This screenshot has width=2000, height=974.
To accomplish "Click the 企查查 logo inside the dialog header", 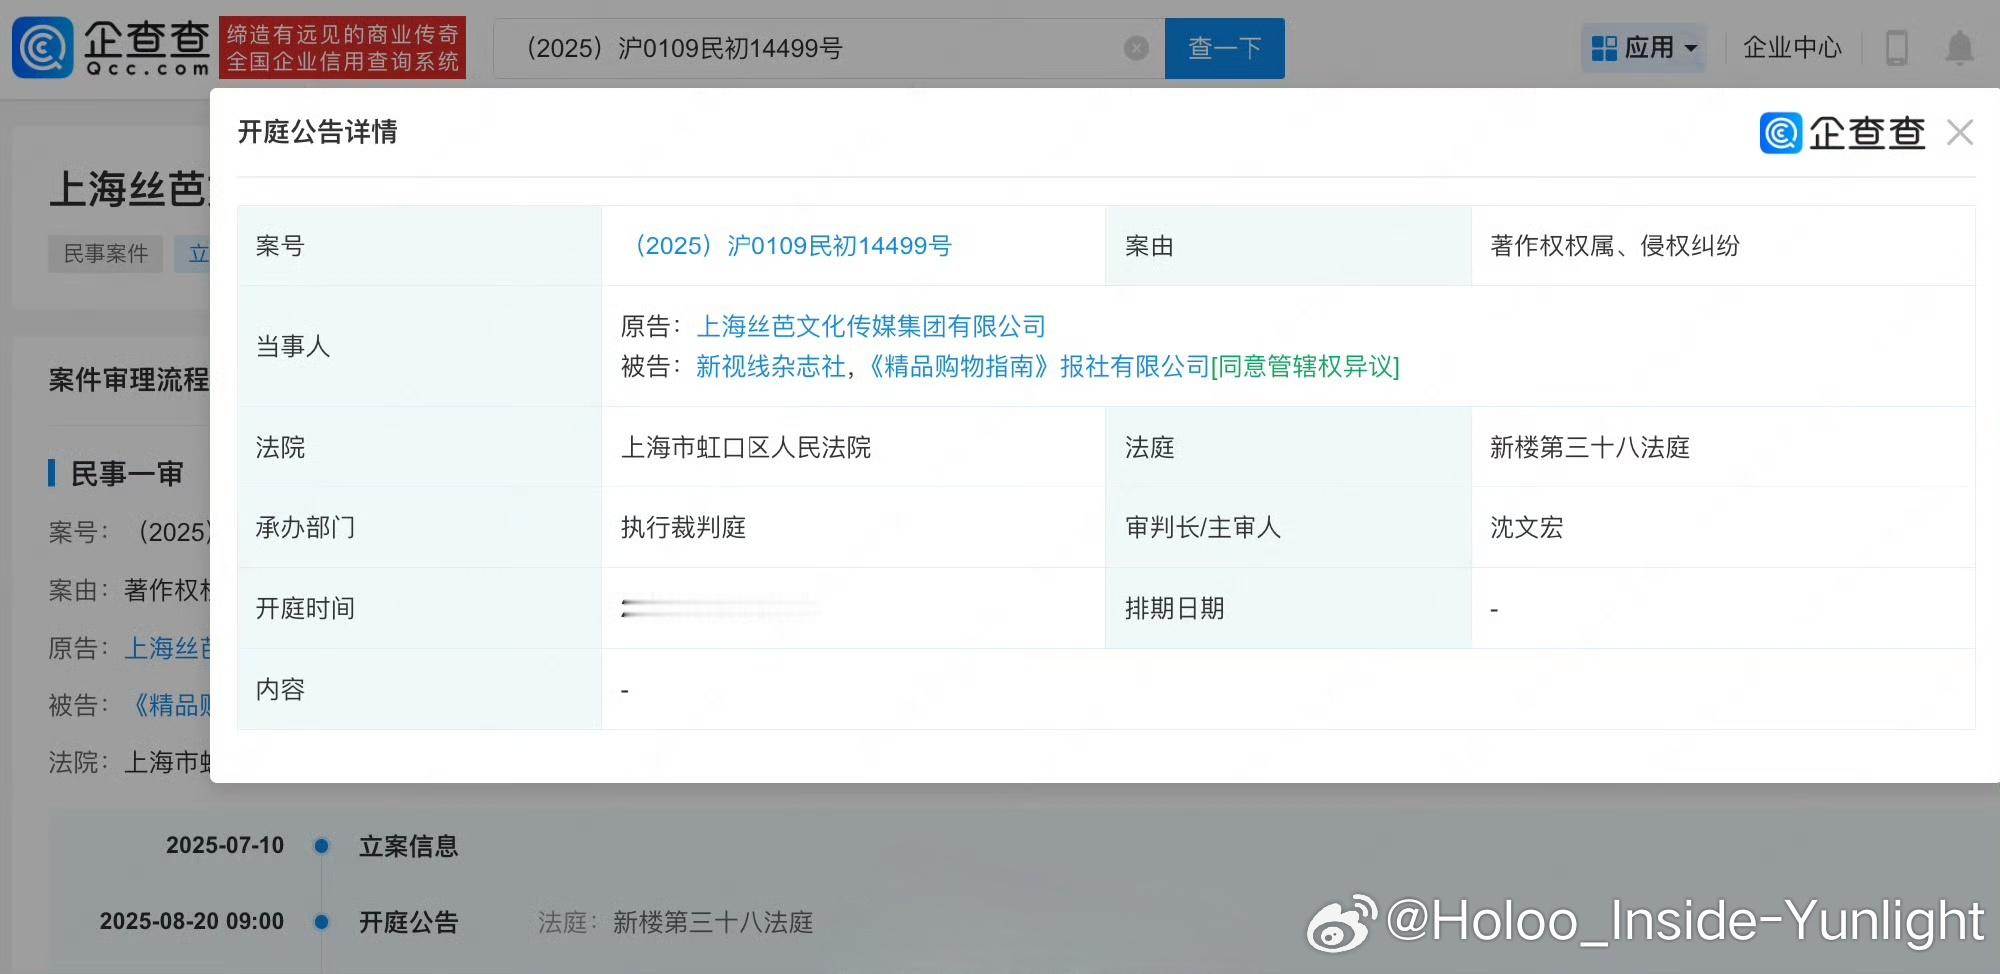I will 1843,132.
